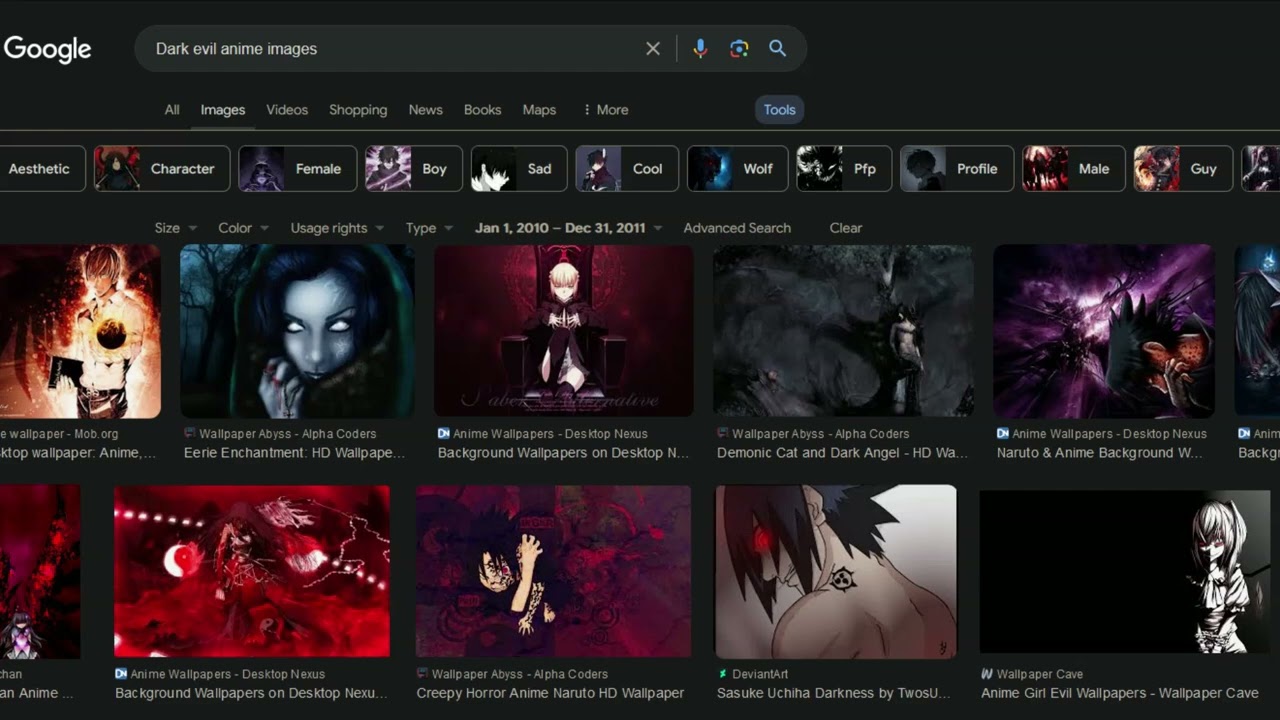Viewport: 1280px width, 720px height.
Task: Open the Anime Girl Evil Wallpapers title link
Action: coord(1120,693)
